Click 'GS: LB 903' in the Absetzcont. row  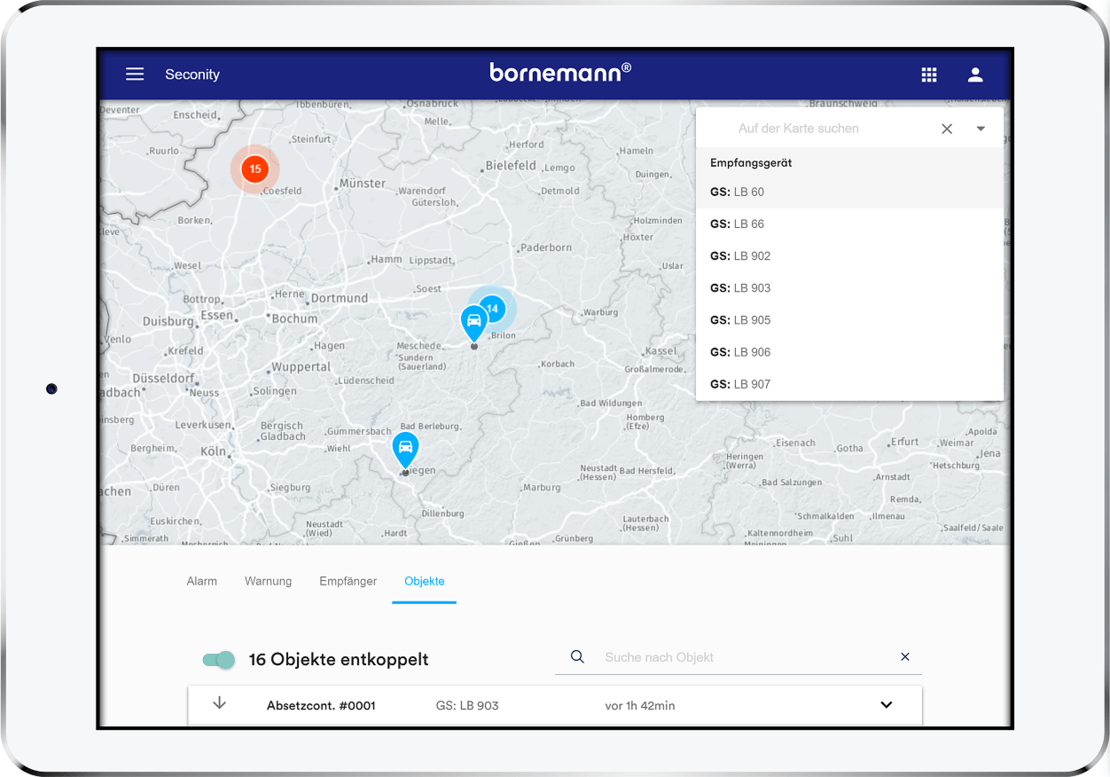pos(467,706)
